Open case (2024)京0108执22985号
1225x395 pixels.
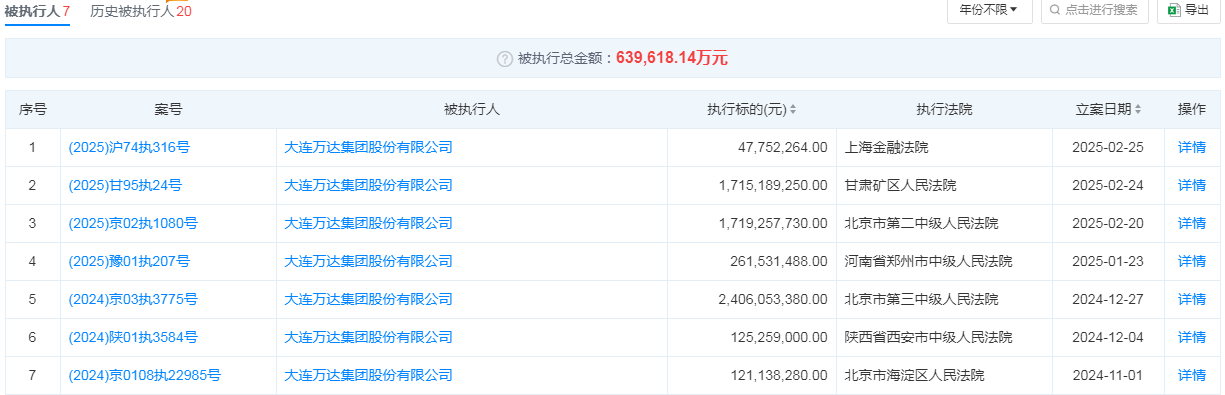pyautogui.click(x=145, y=375)
